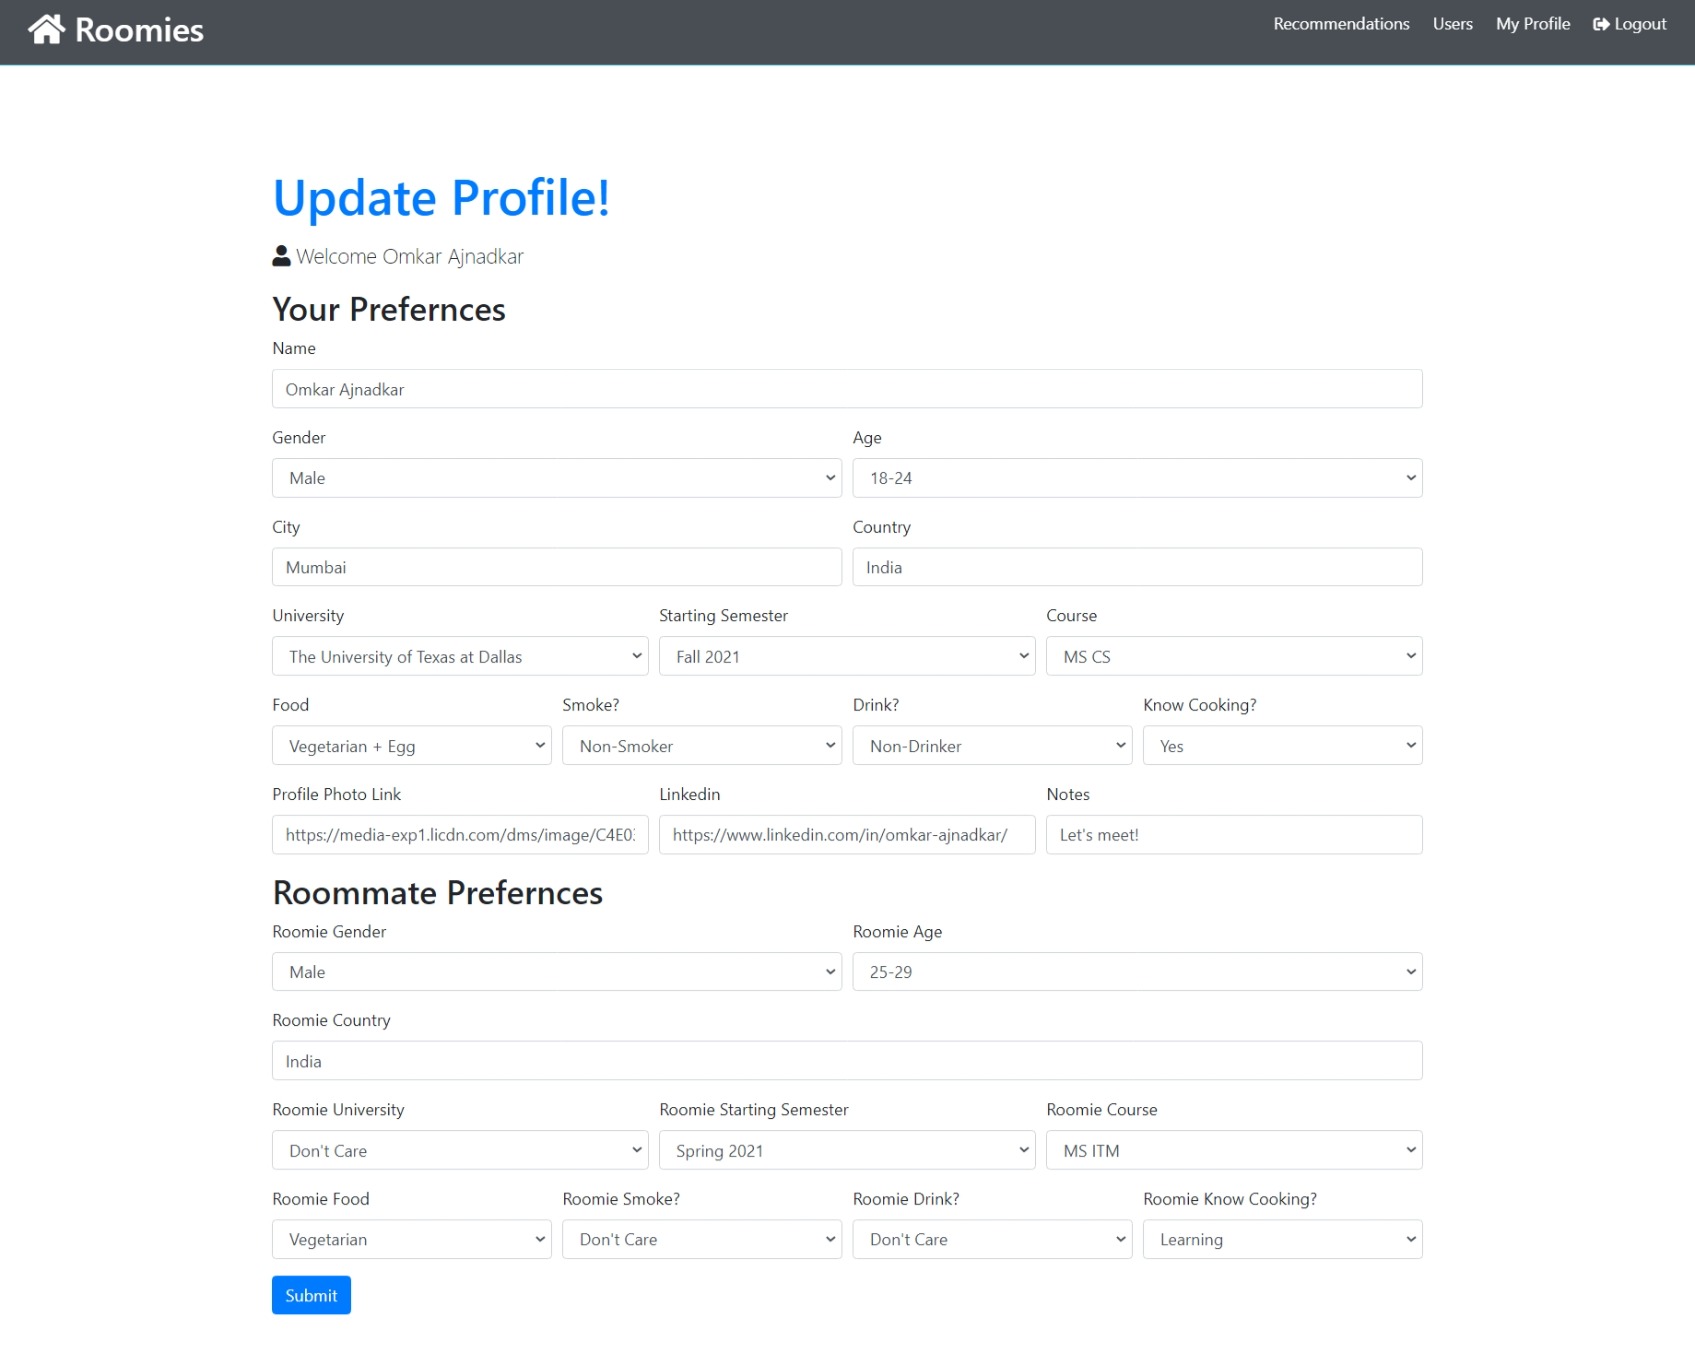The image size is (1695, 1364).
Task: Click the user silhouette icon beside Welcome
Action: click(x=282, y=256)
